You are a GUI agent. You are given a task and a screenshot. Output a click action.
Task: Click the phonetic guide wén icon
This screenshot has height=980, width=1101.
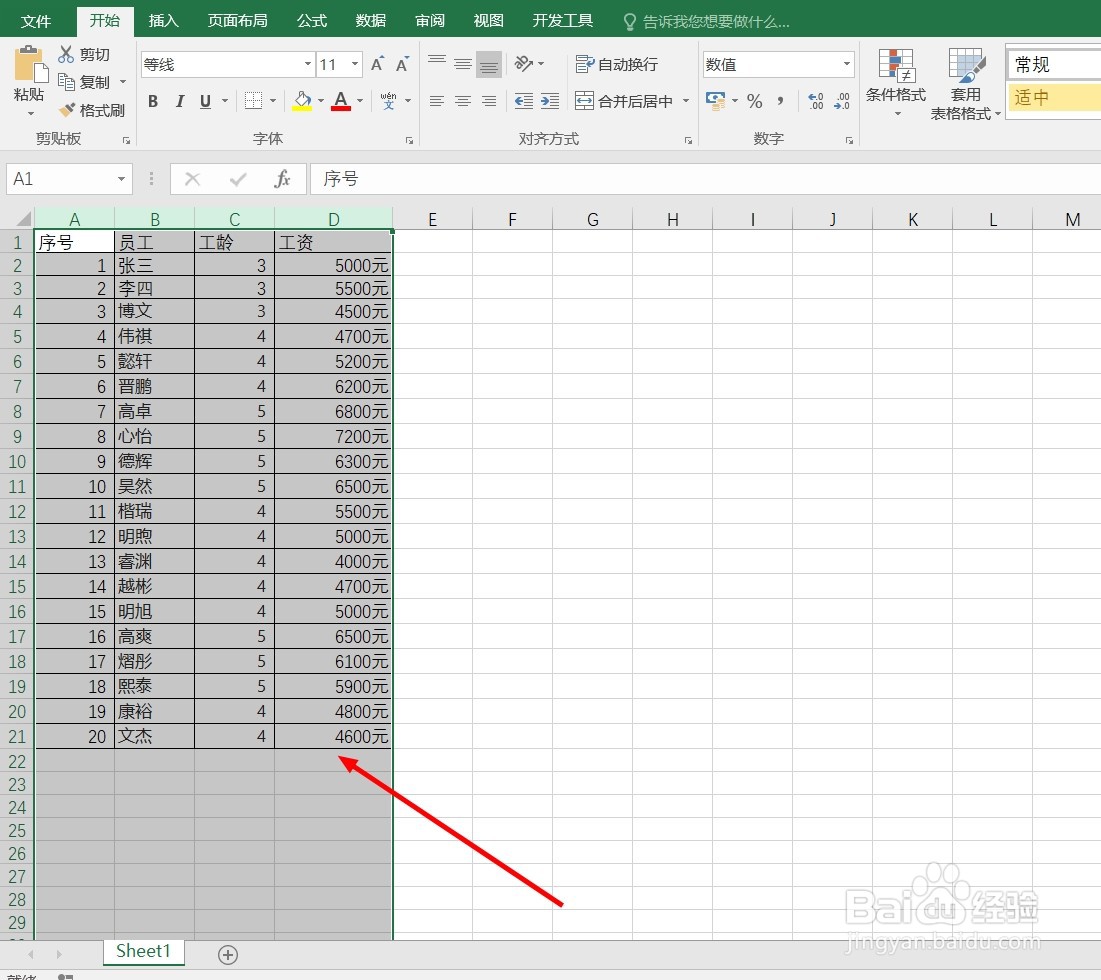pyautogui.click(x=388, y=101)
